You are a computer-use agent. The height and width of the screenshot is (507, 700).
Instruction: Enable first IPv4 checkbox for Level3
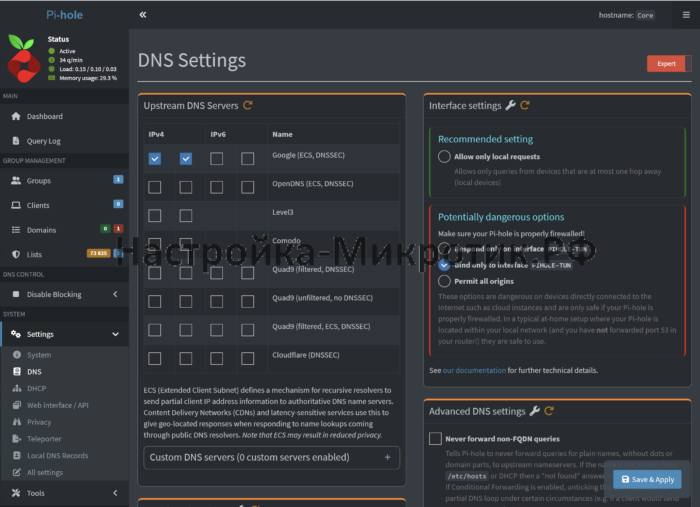[x=155, y=216]
